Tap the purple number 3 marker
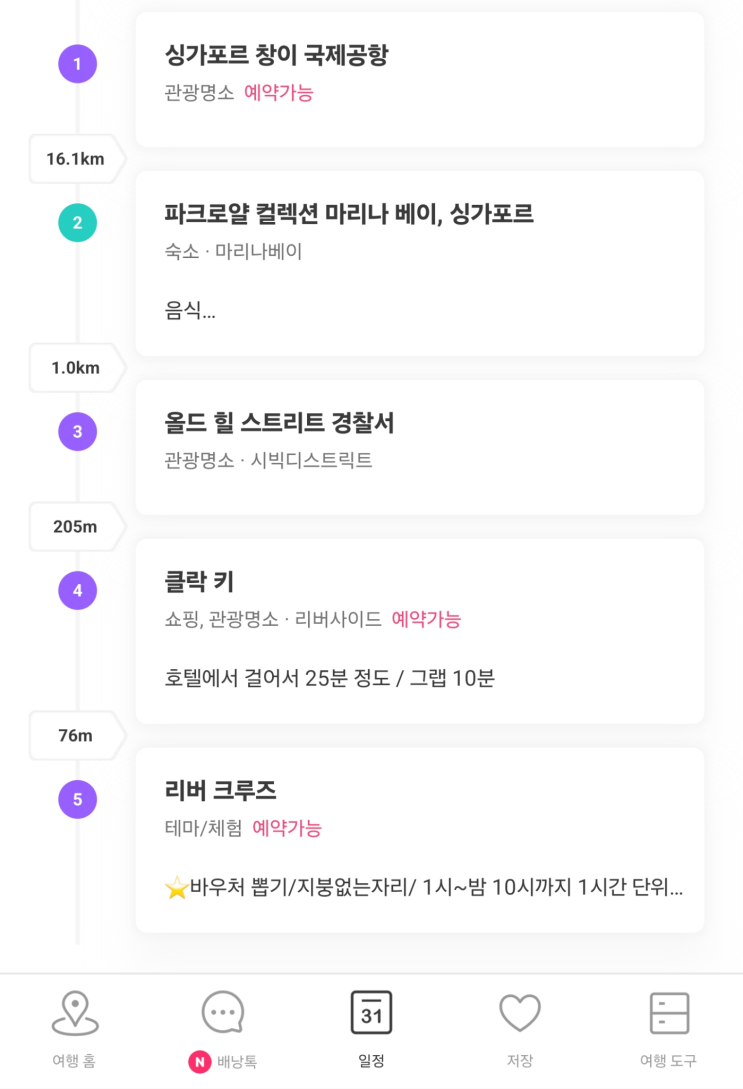Image resolution: width=743 pixels, height=1089 pixels. click(77, 431)
